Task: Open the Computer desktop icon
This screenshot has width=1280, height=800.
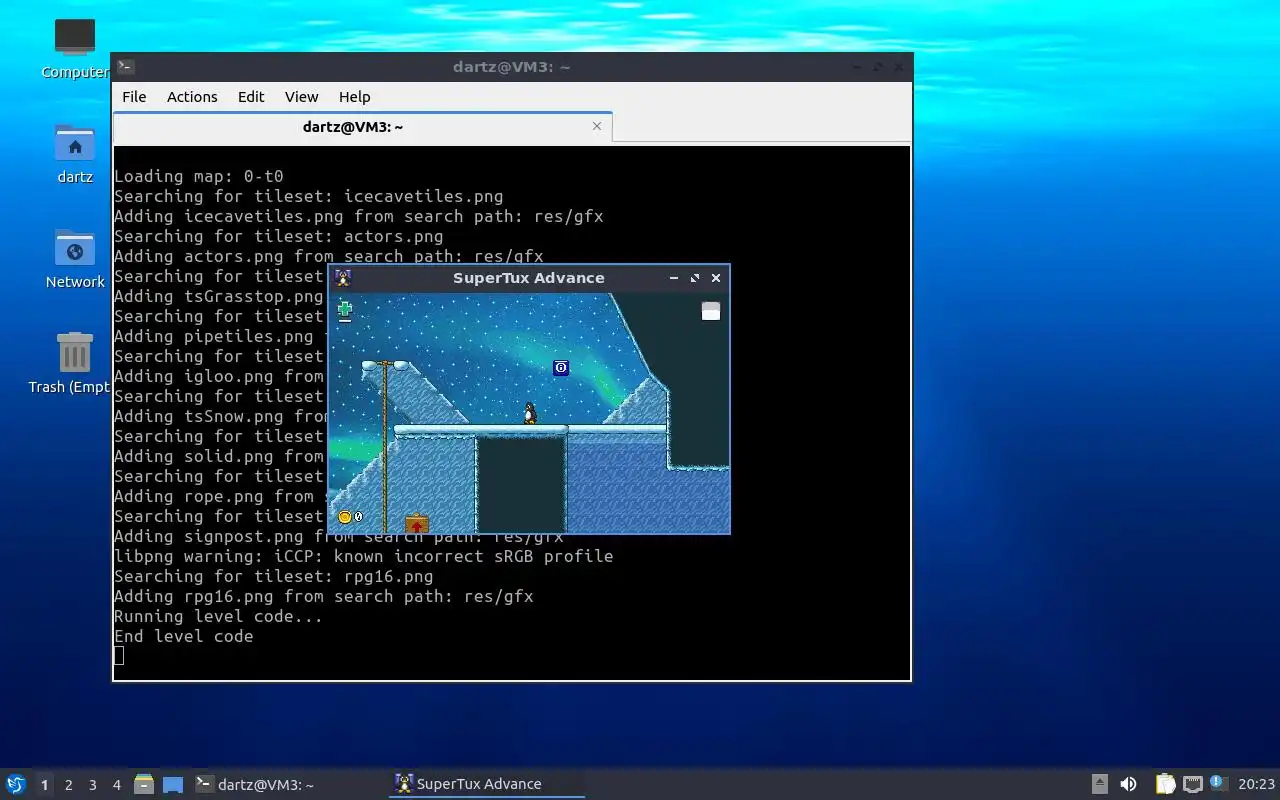Action: pos(75,48)
